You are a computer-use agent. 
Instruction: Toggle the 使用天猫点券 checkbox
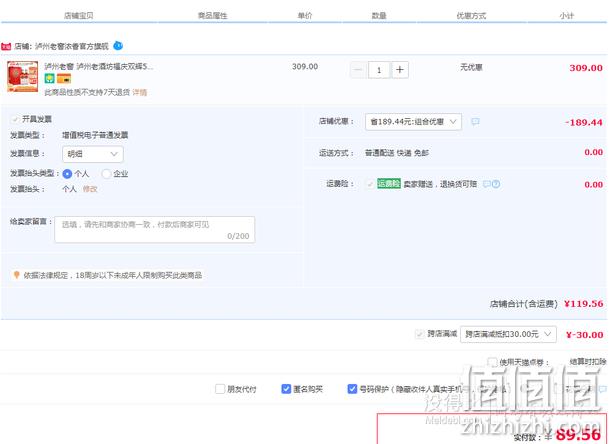tap(492, 362)
